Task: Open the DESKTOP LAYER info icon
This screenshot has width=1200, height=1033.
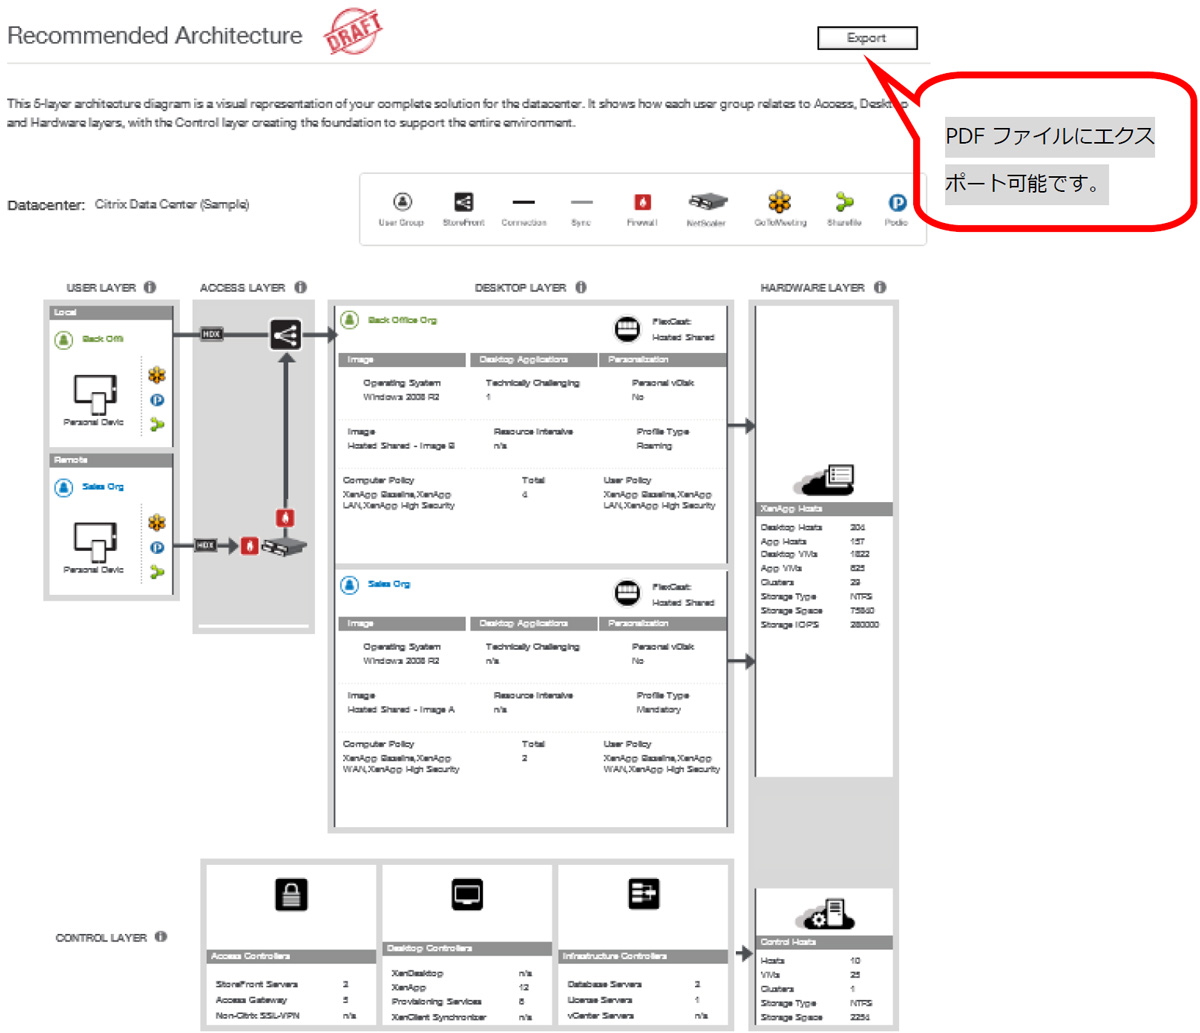Action: tap(581, 287)
